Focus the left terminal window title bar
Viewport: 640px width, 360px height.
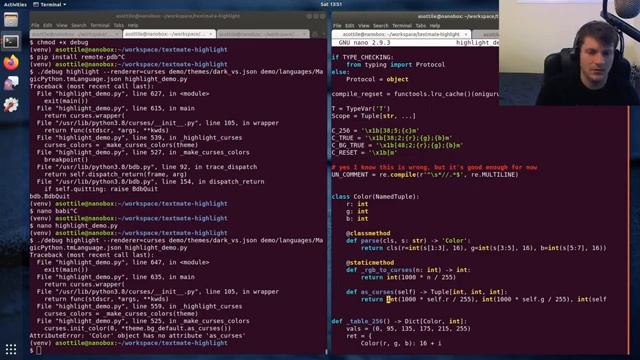(178, 16)
